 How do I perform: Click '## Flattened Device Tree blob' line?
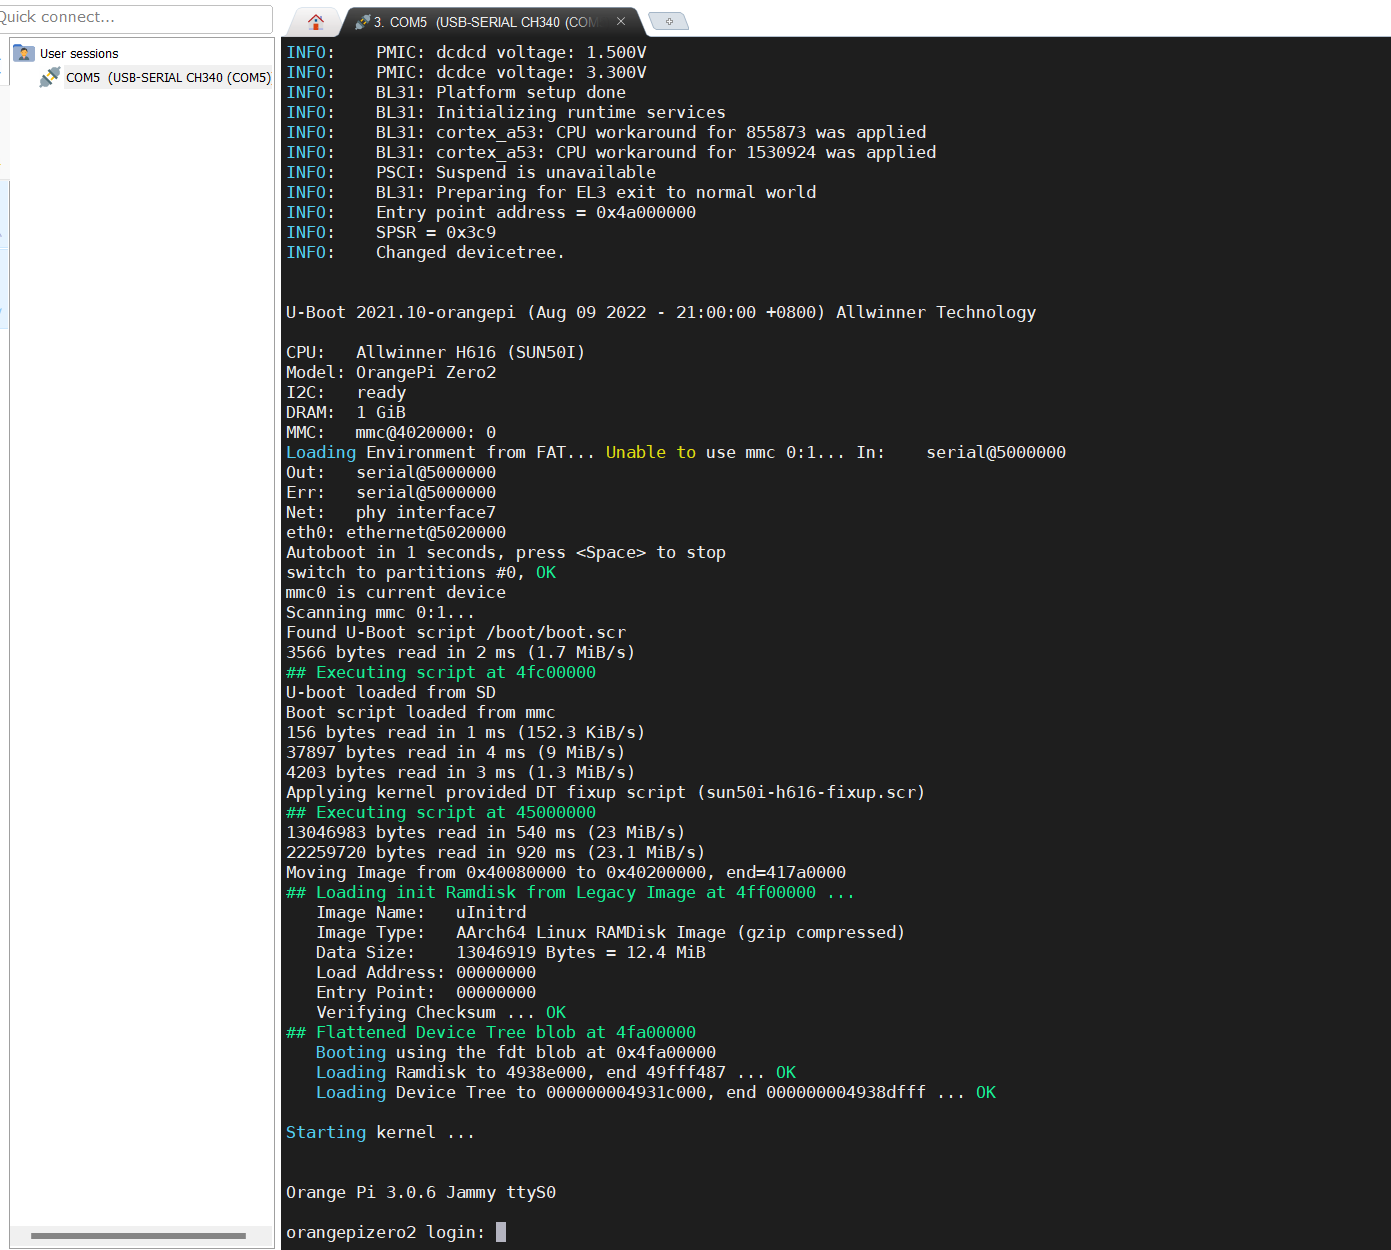click(x=491, y=1032)
